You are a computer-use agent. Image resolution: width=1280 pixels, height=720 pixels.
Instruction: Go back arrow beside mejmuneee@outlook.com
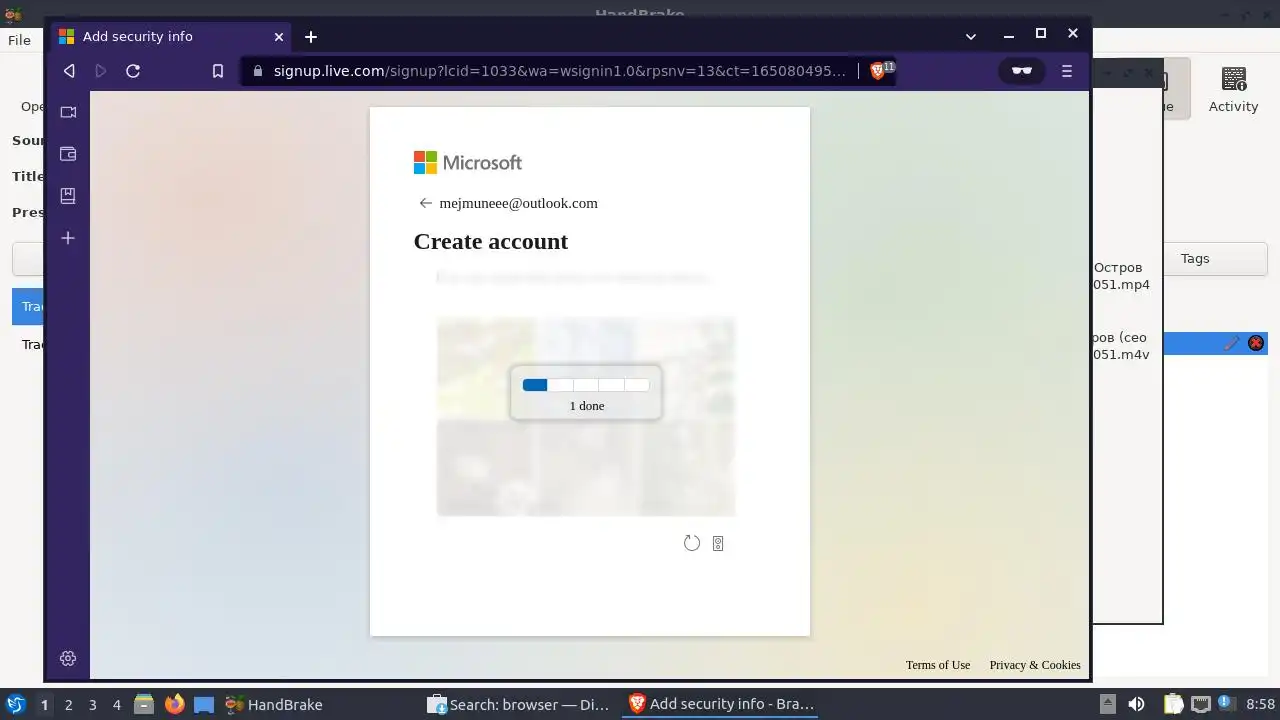[x=425, y=203]
